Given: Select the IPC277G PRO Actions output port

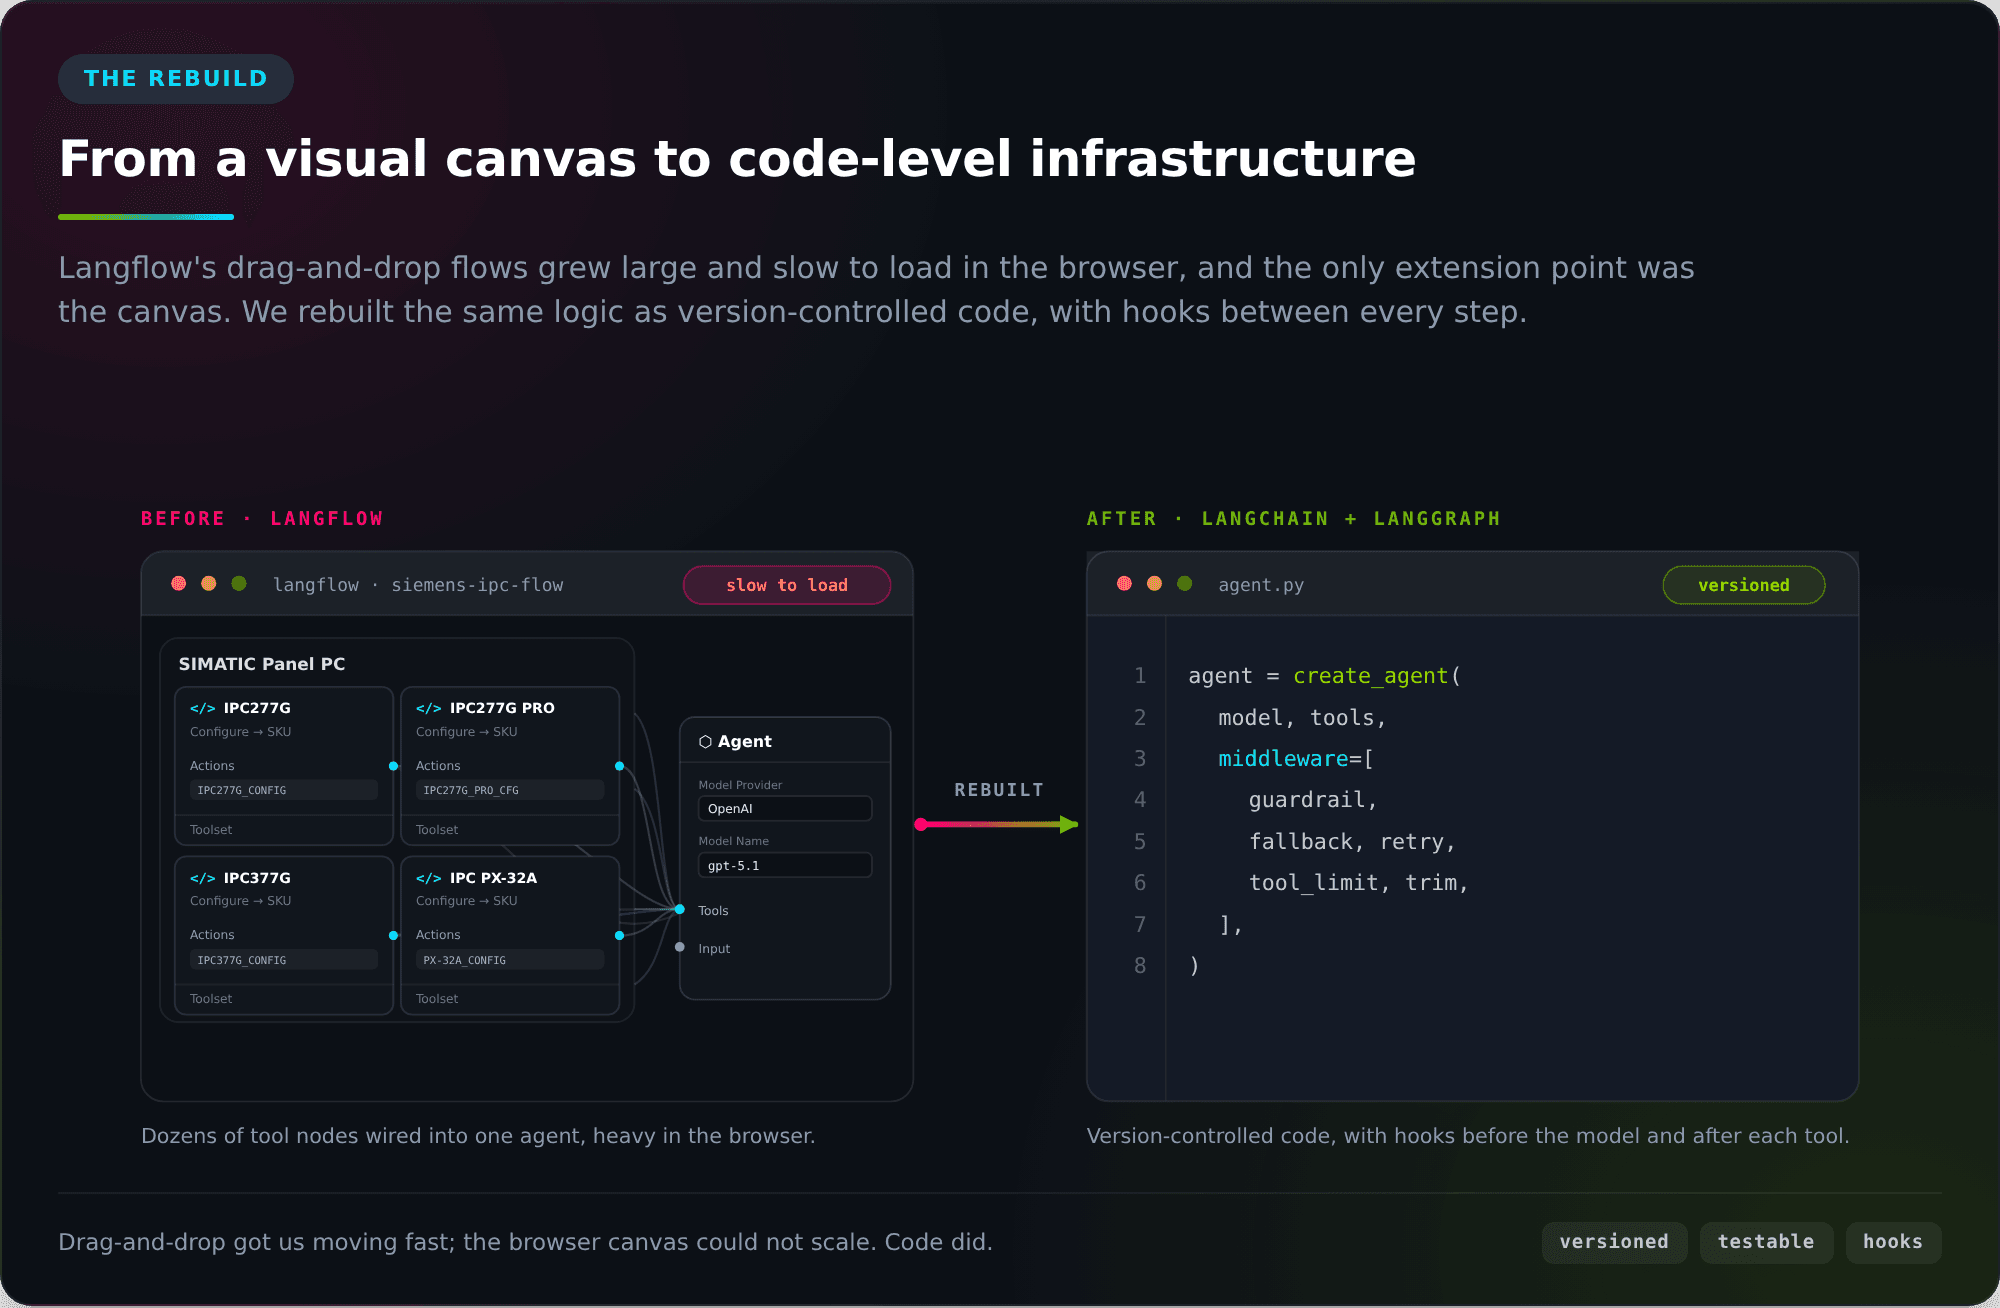Looking at the screenshot, I should [x=619, y=766].
